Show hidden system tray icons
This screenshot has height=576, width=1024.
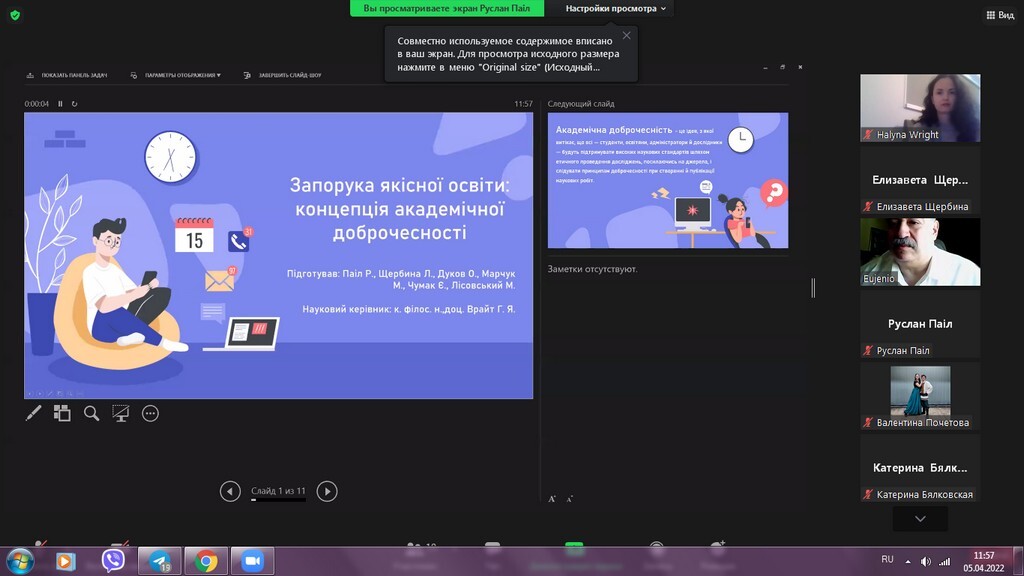coord(908,561)
